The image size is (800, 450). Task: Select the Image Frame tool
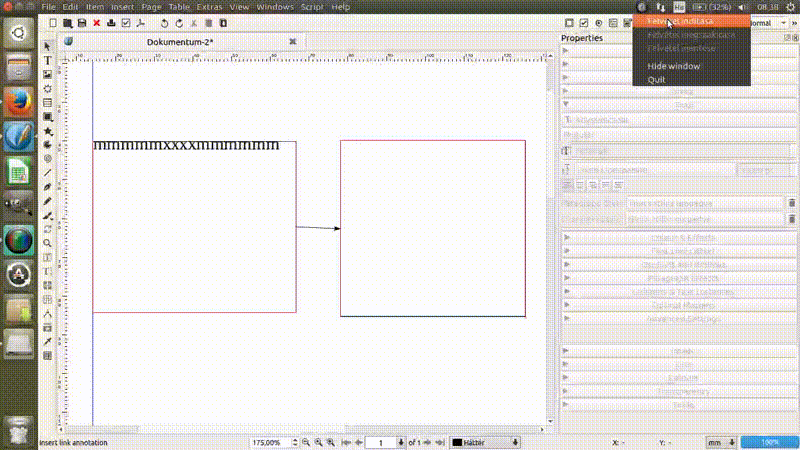47,75
